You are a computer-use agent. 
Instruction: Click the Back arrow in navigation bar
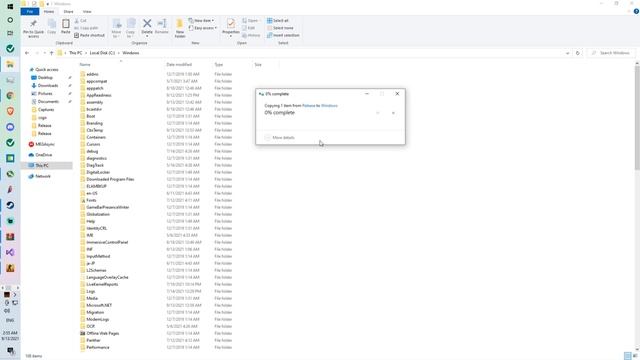(x=27, y=53)
